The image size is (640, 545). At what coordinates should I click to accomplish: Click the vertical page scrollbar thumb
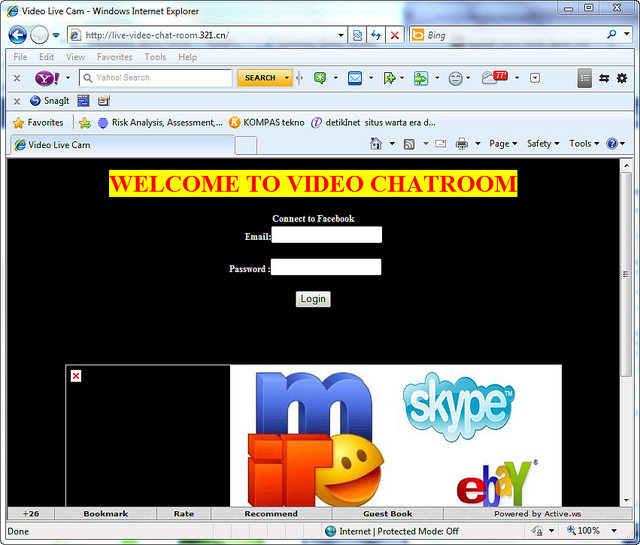pyautogui.click(x=626, y=274)
